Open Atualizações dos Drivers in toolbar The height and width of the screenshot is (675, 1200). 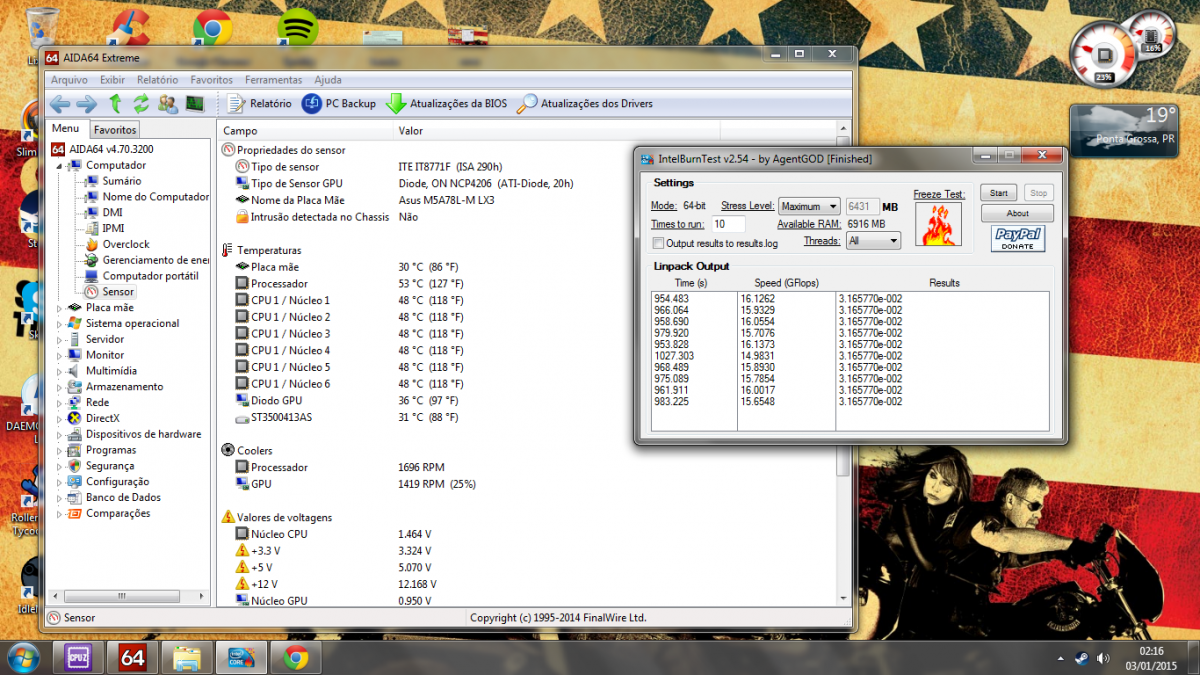[x=585, y=103]
